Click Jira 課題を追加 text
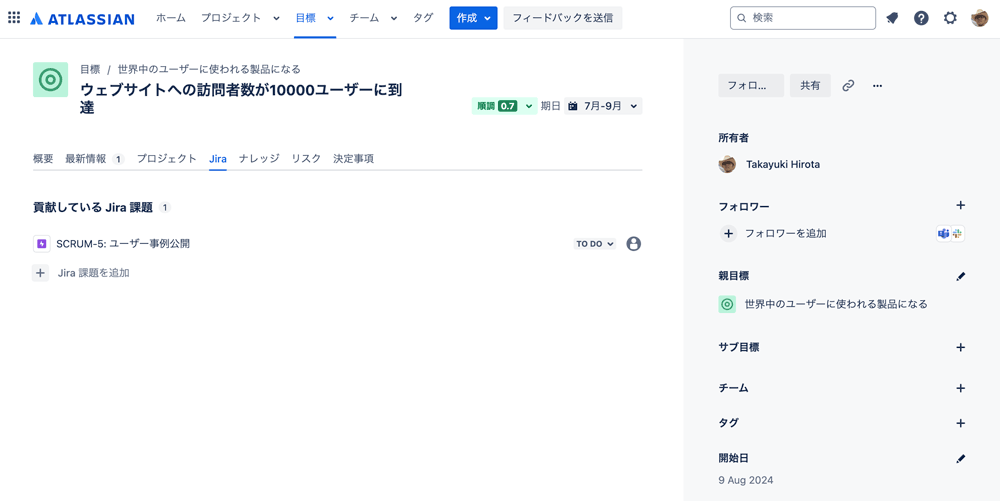Viewport: 1000px width, 501px height. [x=94, y=273]
